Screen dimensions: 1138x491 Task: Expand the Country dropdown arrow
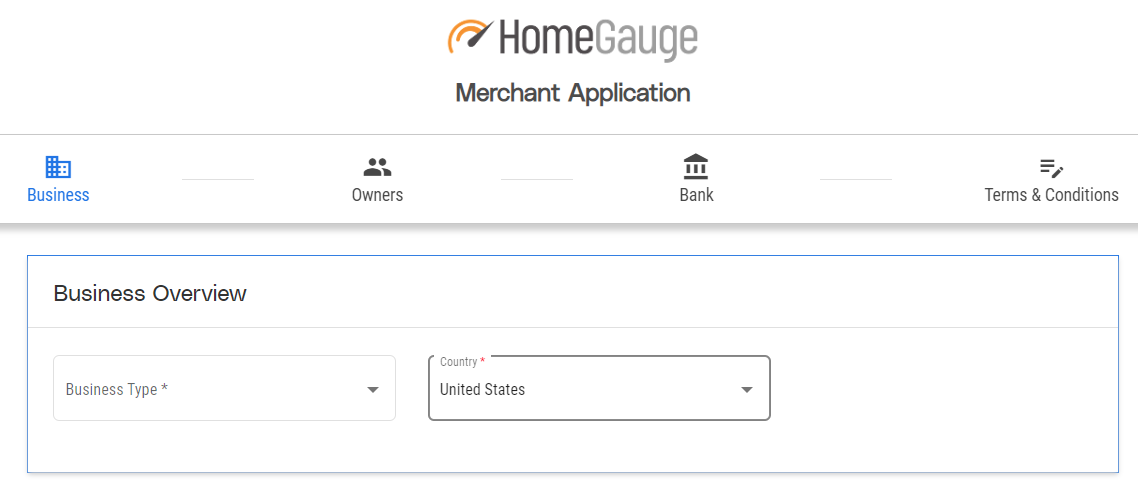coord(746,389)
